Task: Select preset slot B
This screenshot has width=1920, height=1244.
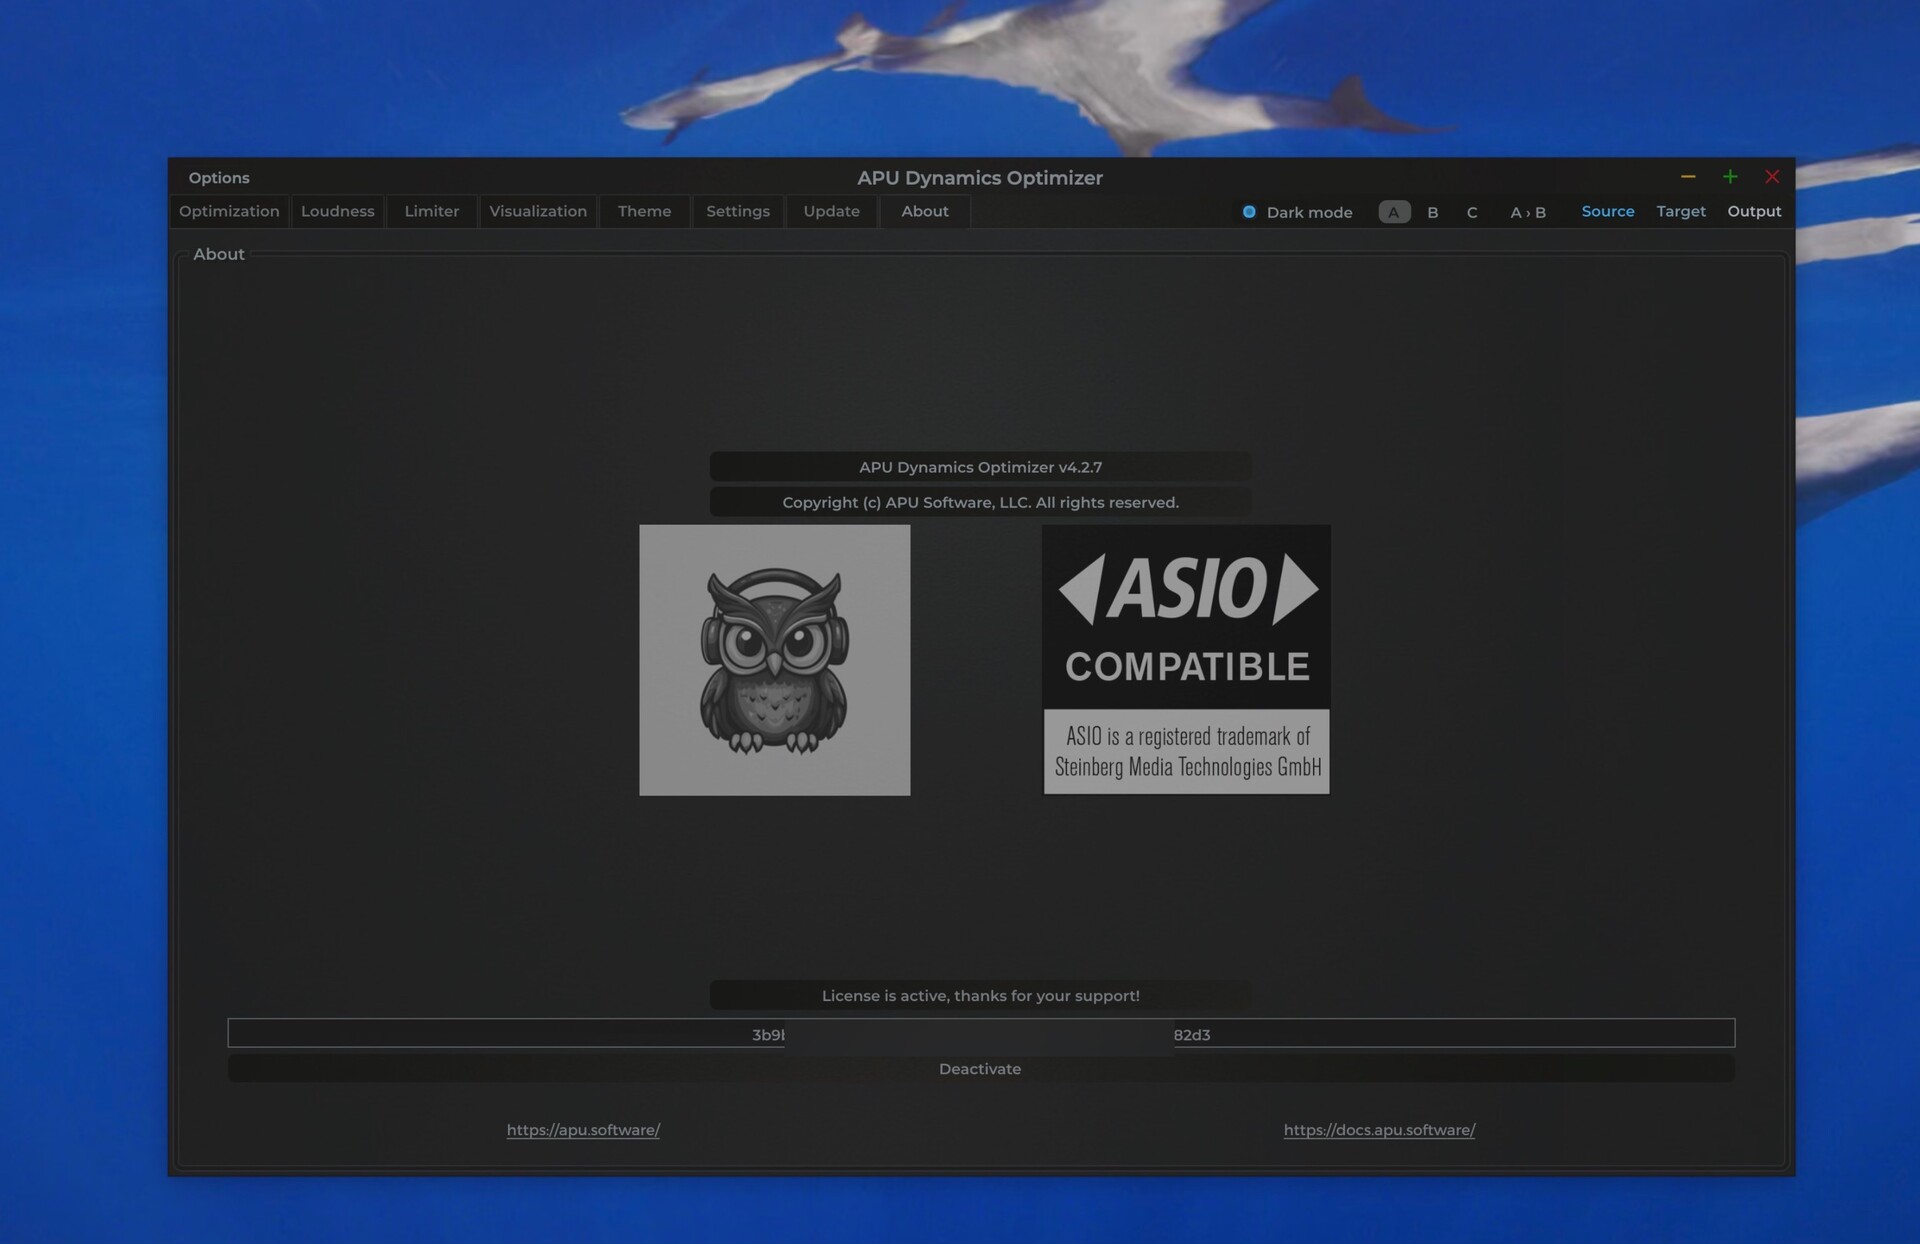Action: (1433, 212)
